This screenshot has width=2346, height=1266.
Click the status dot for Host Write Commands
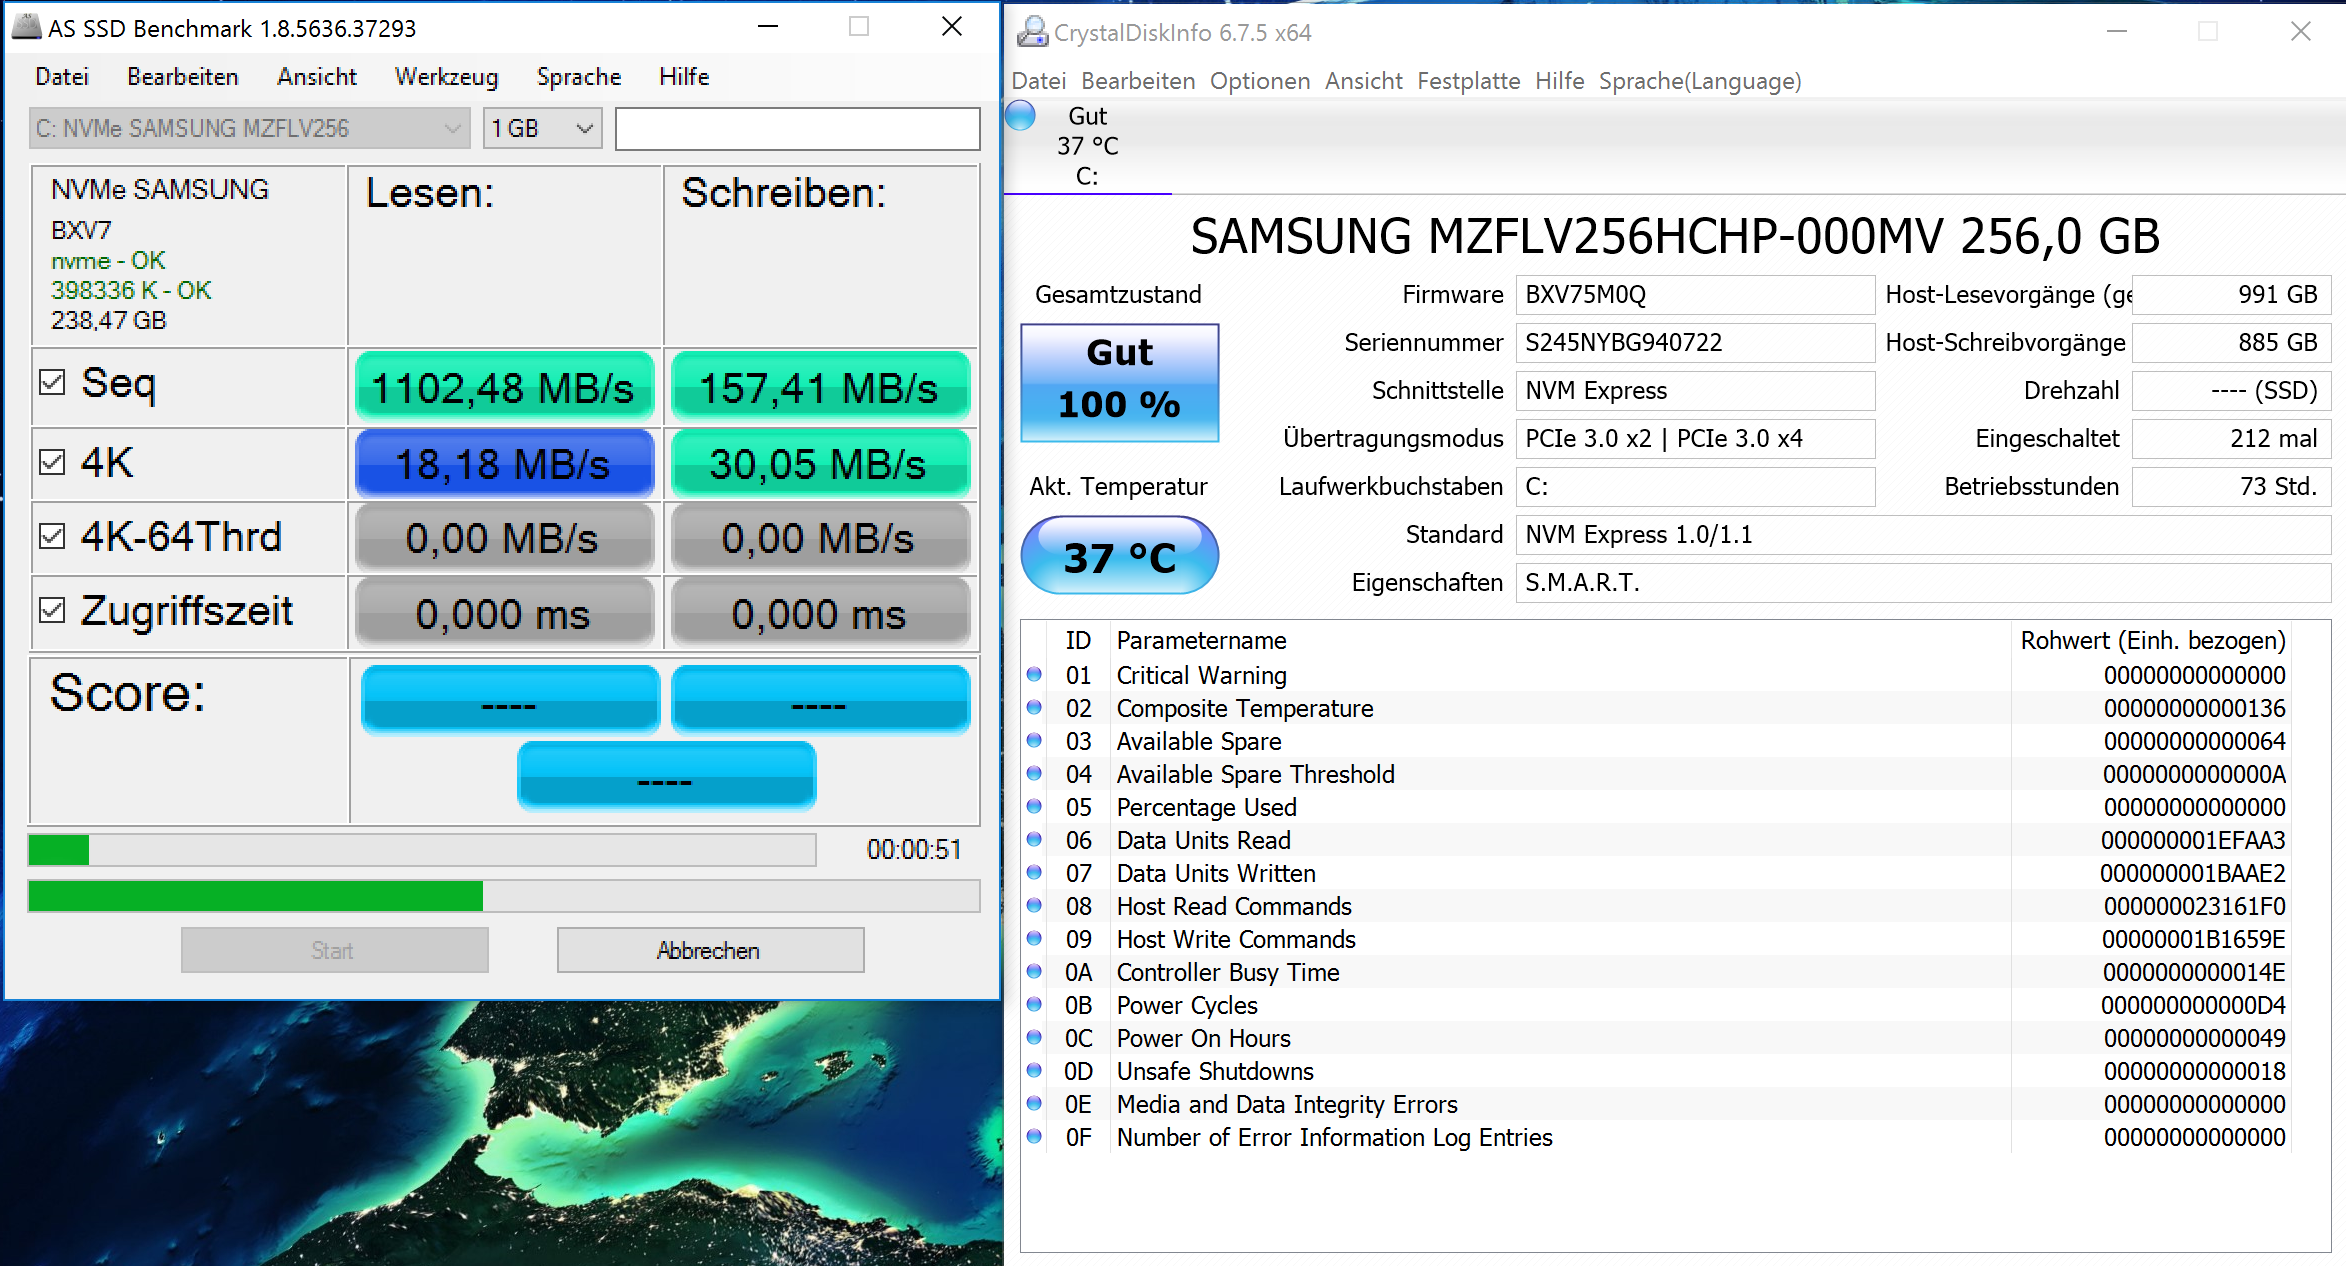[1035, 939]
